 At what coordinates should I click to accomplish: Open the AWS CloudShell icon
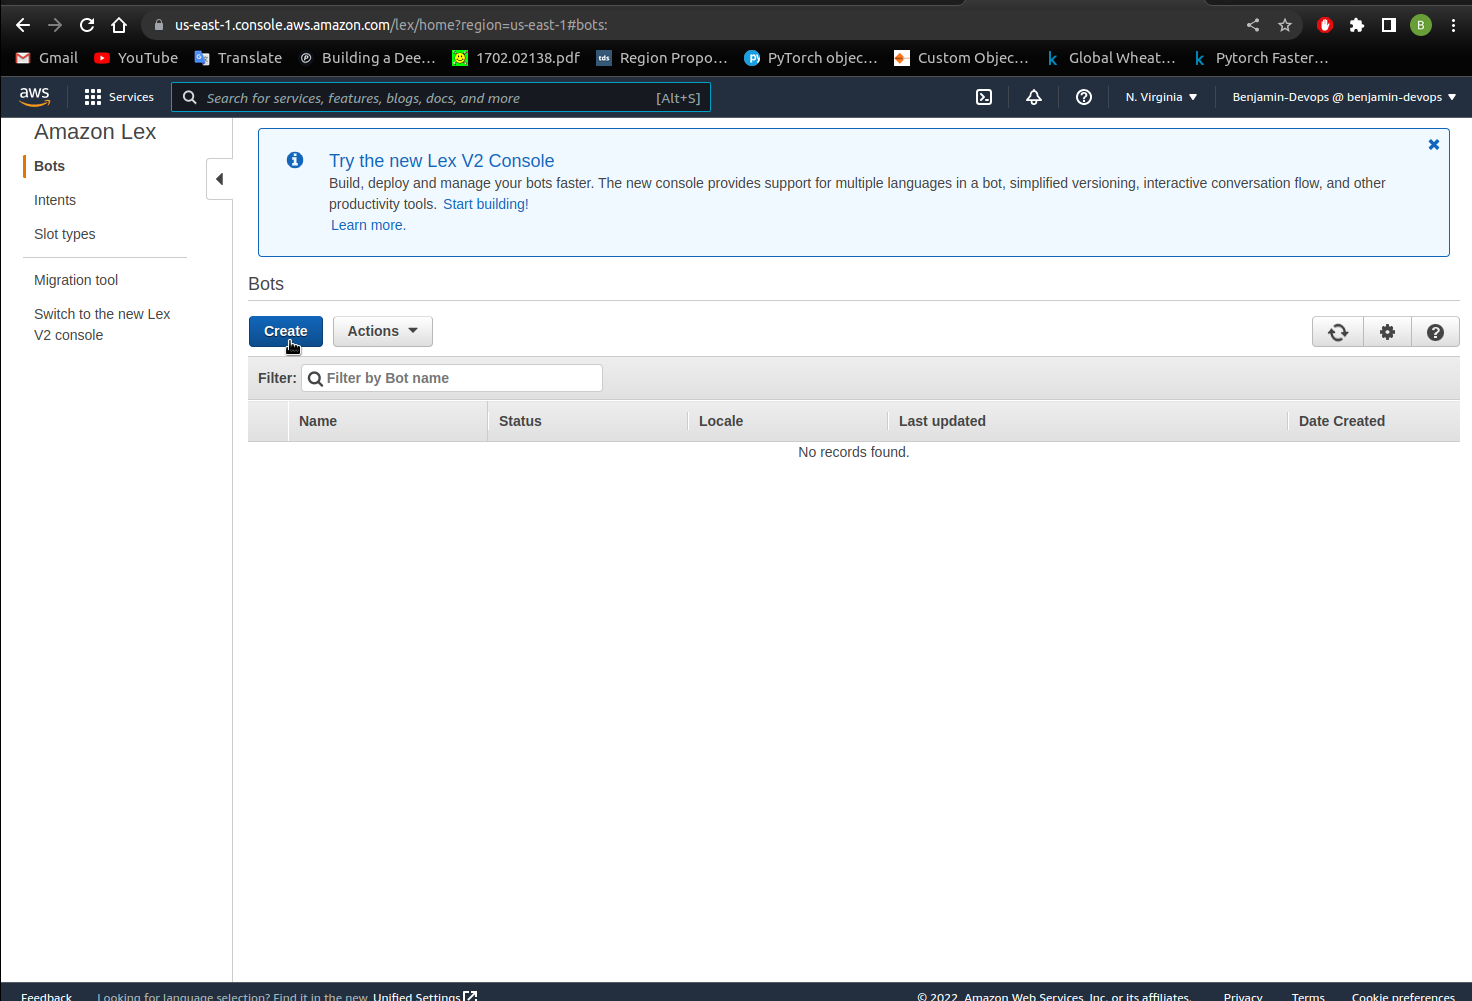984,97
